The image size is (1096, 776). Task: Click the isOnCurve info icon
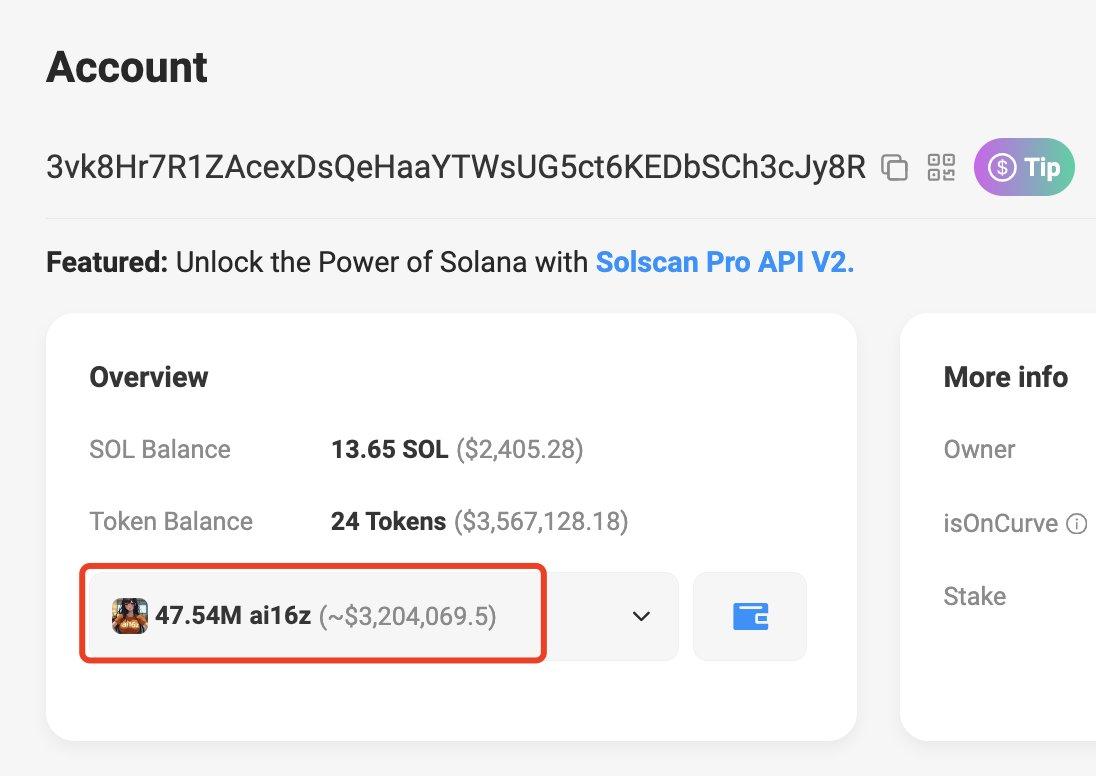pyautogui.click(x=1076, y=523)
